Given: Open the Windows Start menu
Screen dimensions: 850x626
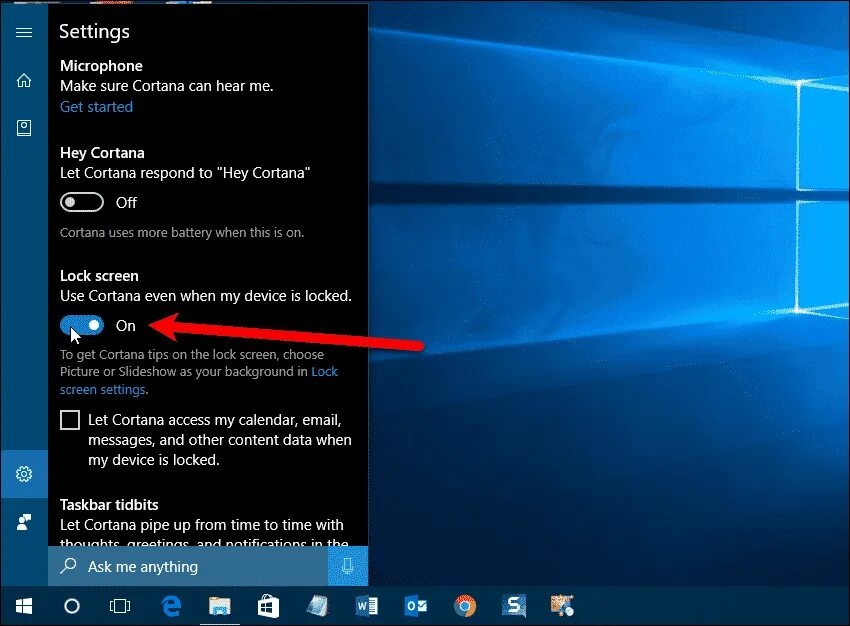Looking at the screenshot, I should coord(24,606).
